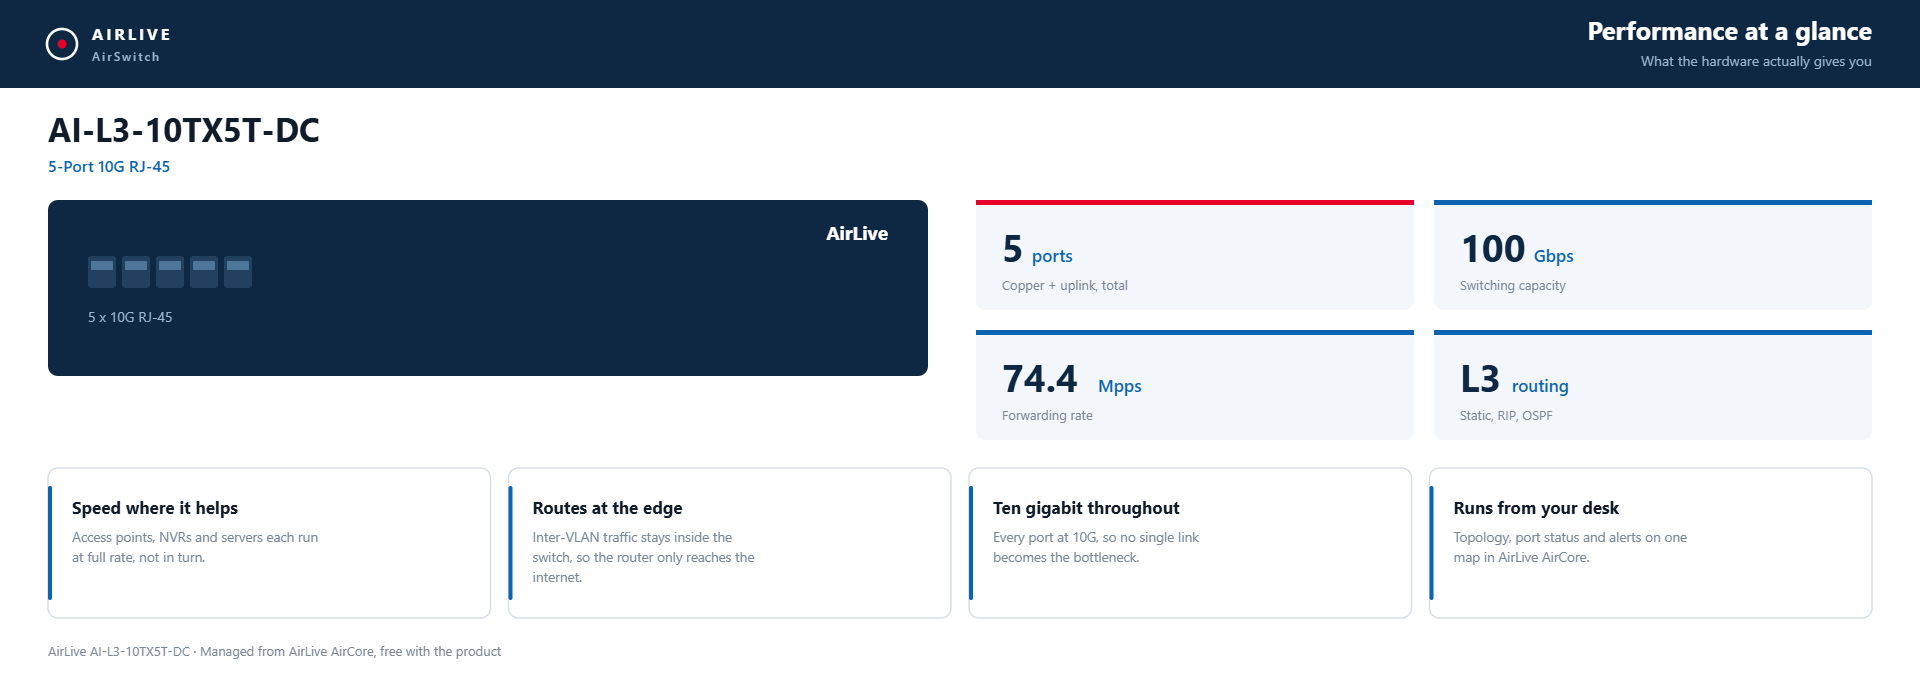
Task: Click the AirLive label on the switch panel
Action: click(x=857, y=233)
